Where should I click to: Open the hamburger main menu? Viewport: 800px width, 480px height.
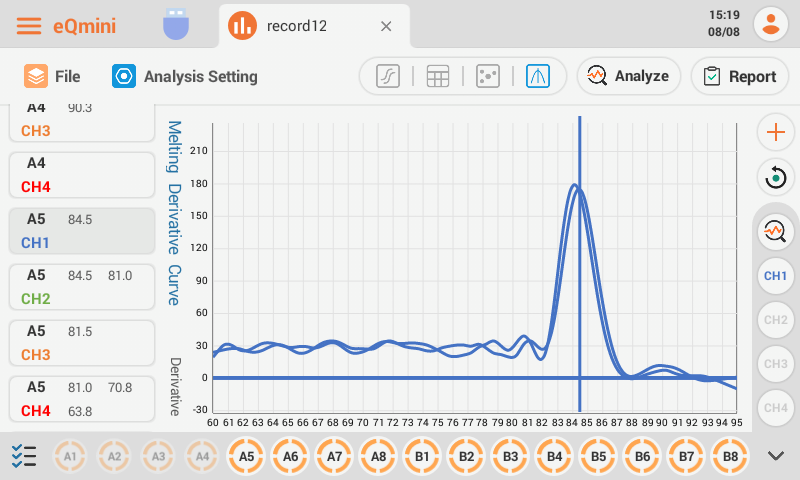point(29,26)
